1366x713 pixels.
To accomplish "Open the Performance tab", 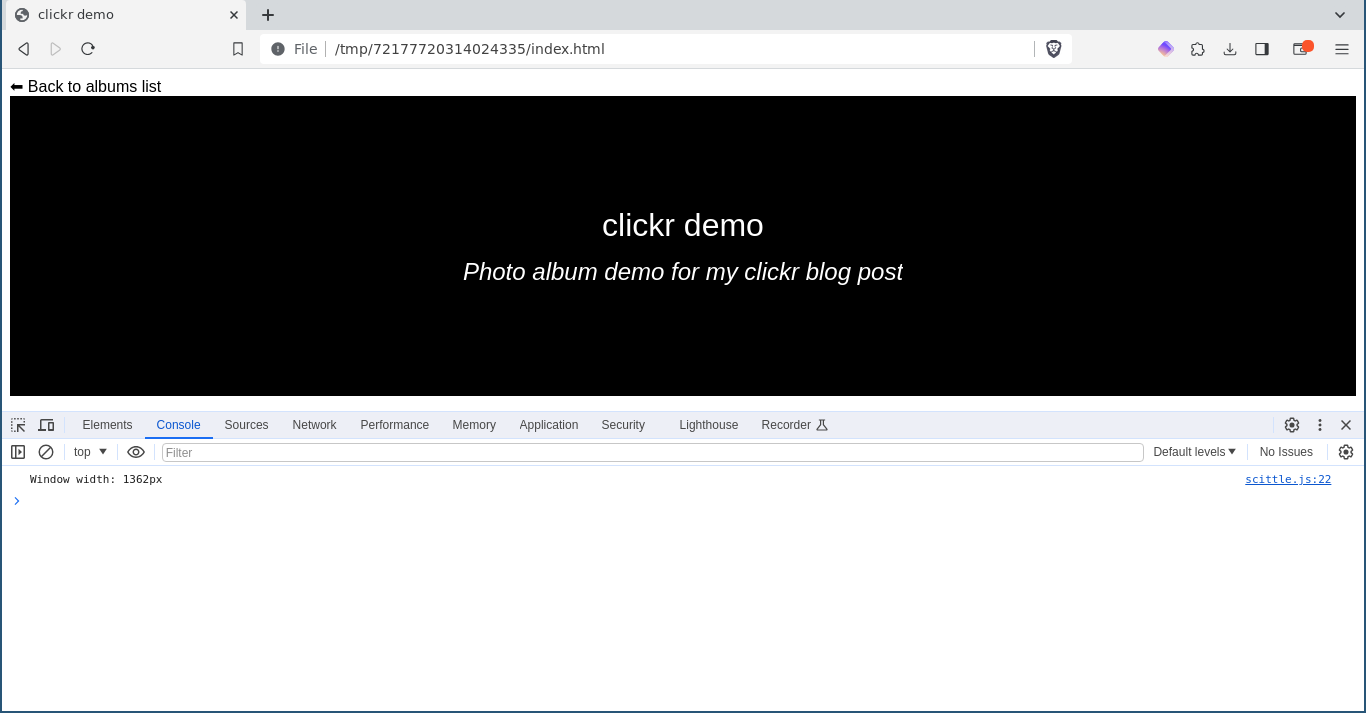I will (x=394, y=425).
